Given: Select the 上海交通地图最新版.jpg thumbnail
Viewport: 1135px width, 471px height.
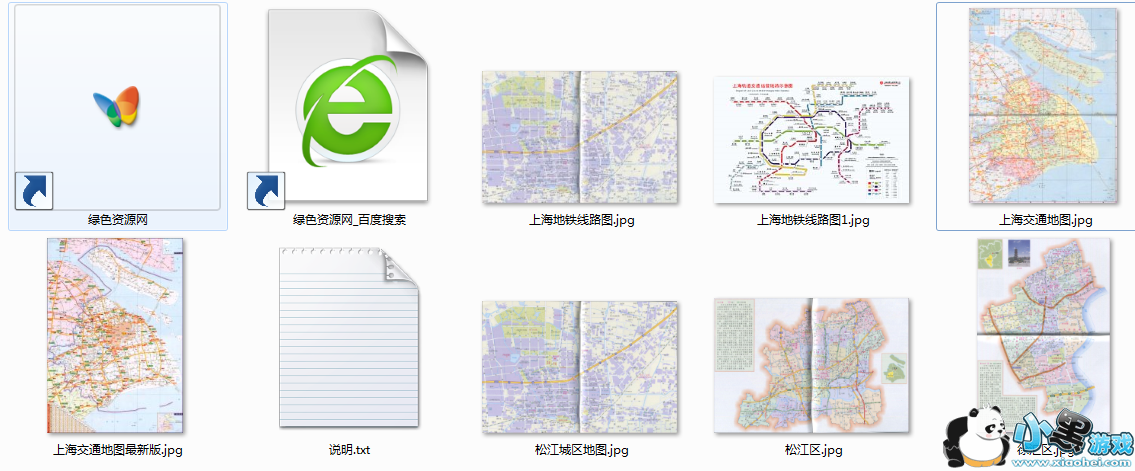Looking at the screenshot, I should (116, 335).
